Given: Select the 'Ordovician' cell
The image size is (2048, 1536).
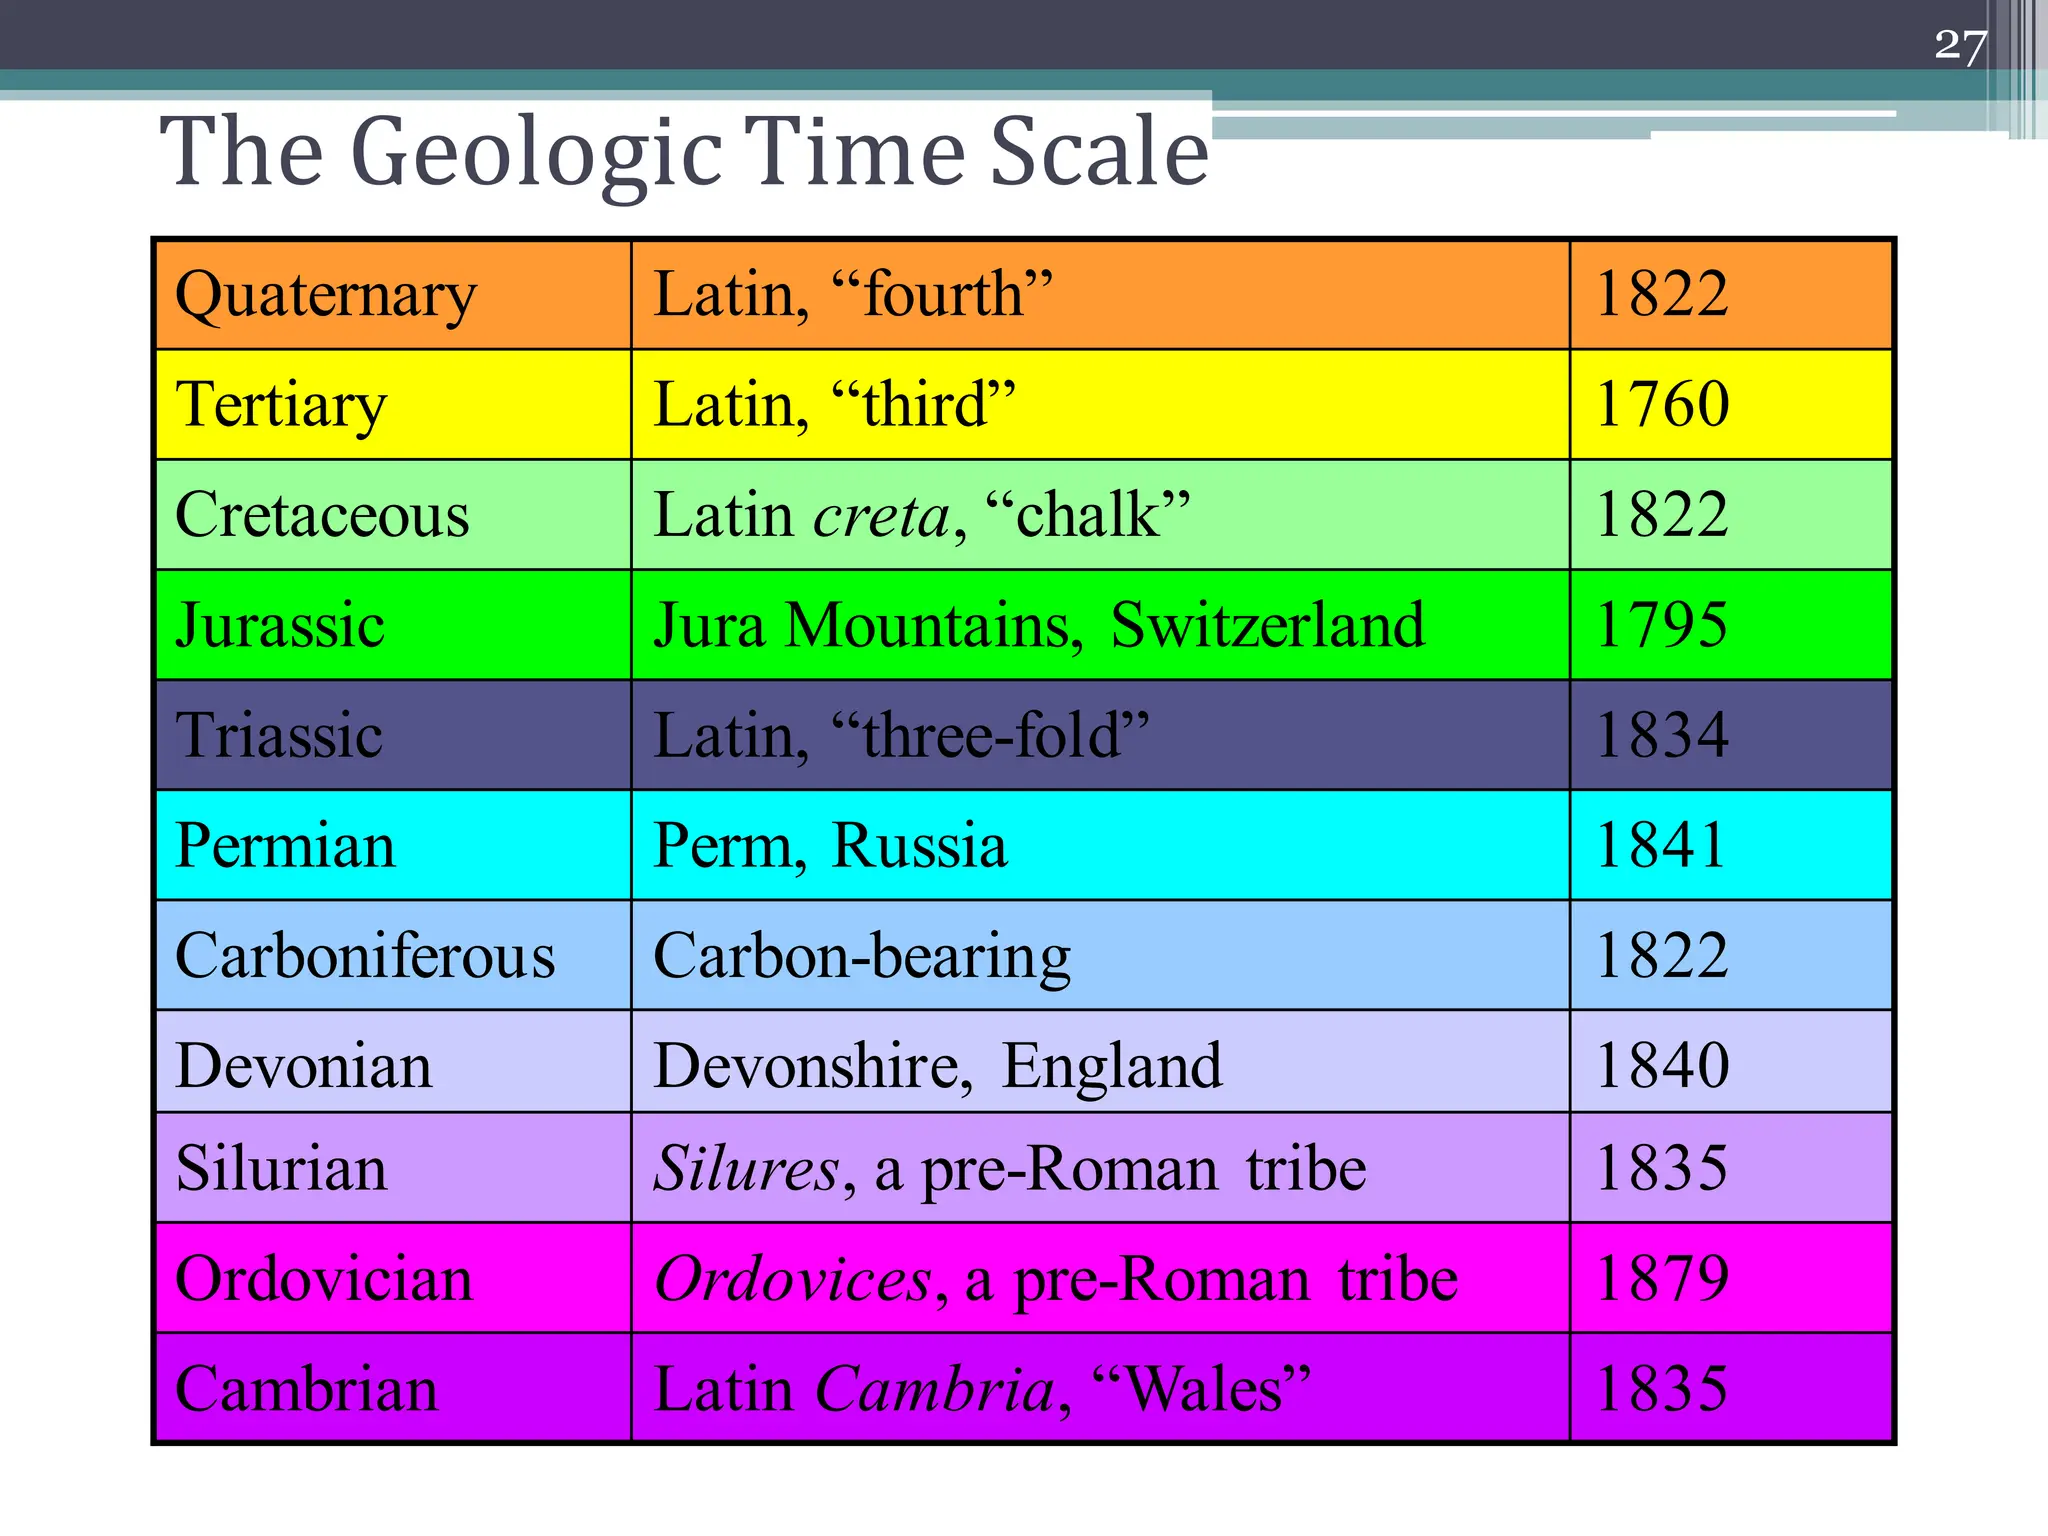Looking at the screenshot, I should coord(394,1277).
